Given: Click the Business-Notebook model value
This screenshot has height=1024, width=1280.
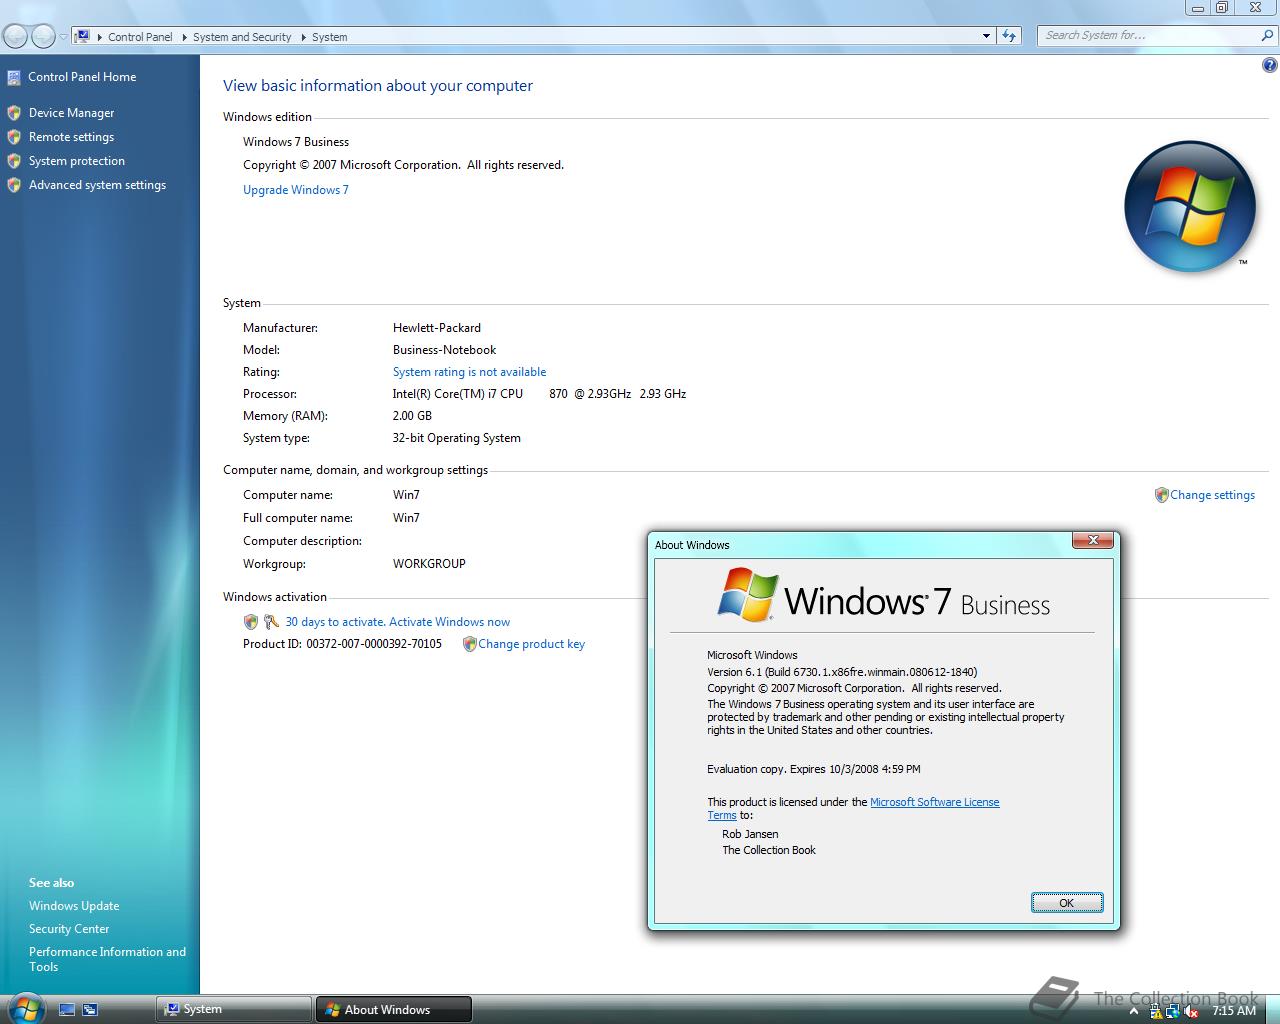Looking at the screenshot, I should [444, 350].
